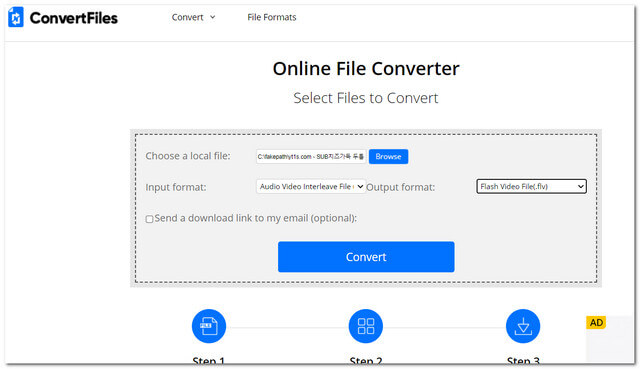Image resolution: width=640 pixels, height=369 pixels.
Task: Click the Step 3 download icon
Action: [523, 326]
